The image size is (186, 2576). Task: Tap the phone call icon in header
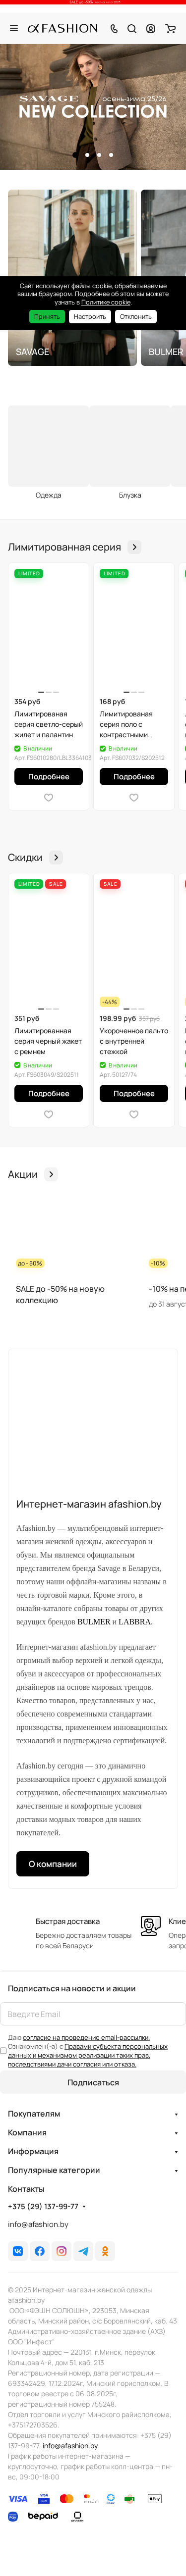click(114, 29)
